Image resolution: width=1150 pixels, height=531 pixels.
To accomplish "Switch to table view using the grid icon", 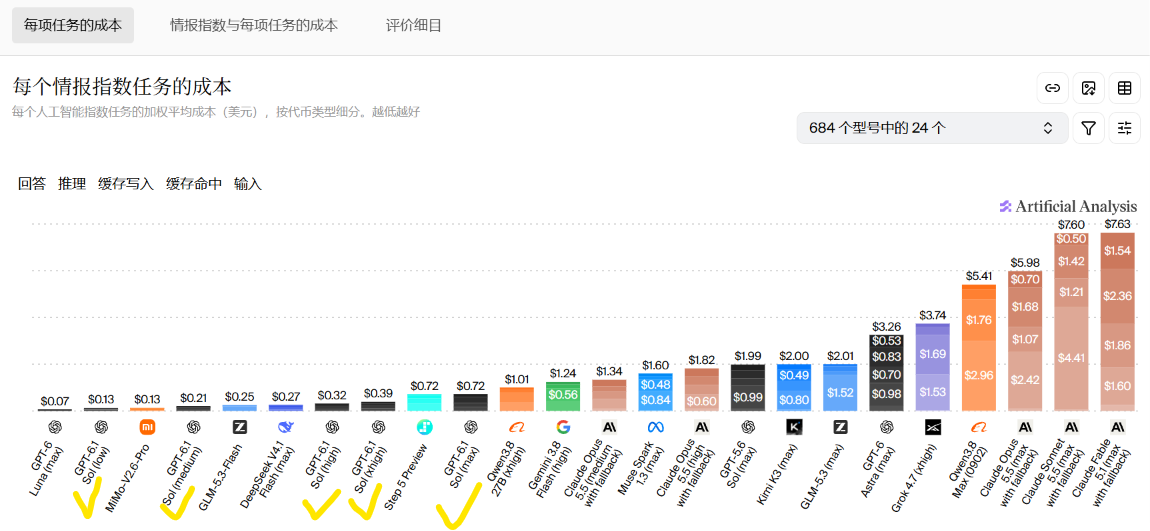I will coord(1124,88).
